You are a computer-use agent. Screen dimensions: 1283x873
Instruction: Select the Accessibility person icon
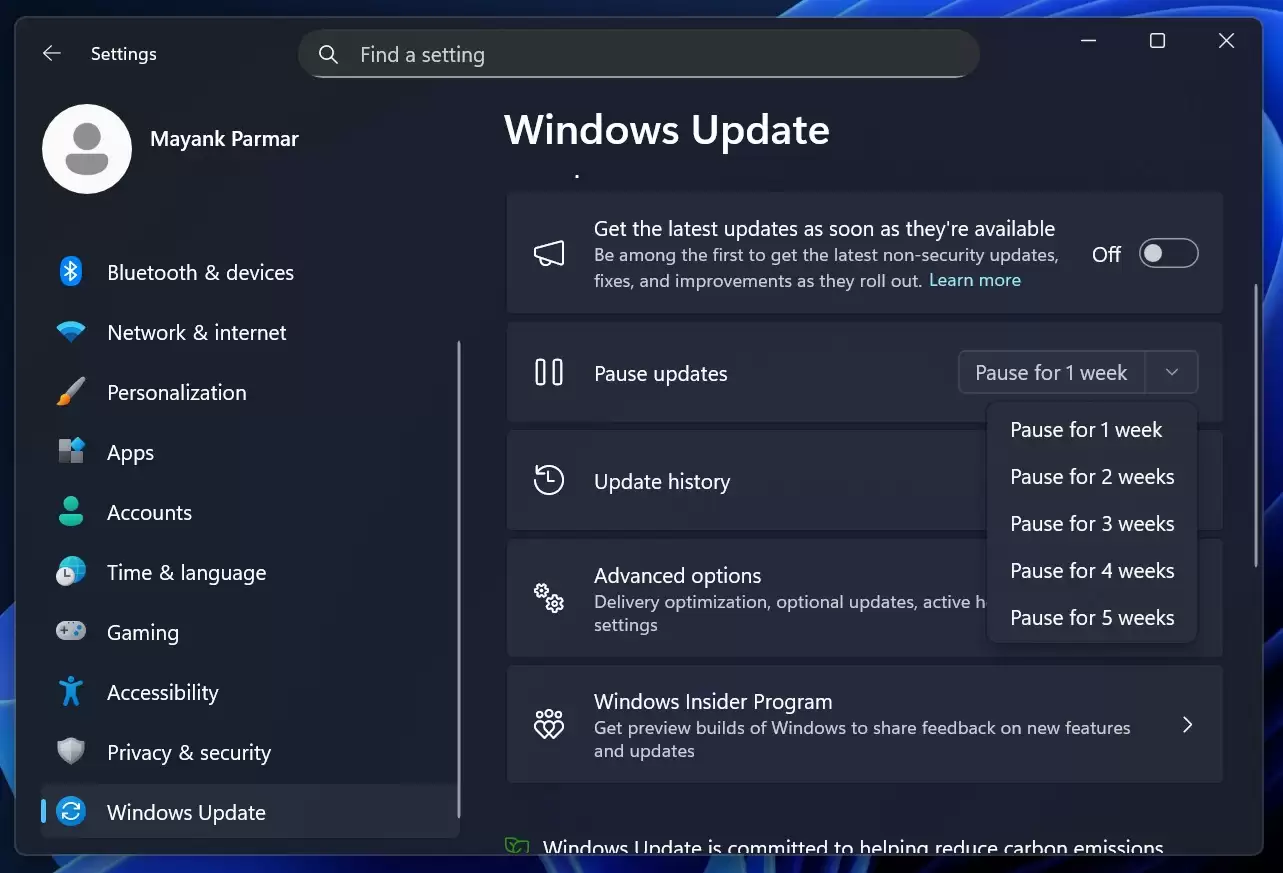point(70,692)
